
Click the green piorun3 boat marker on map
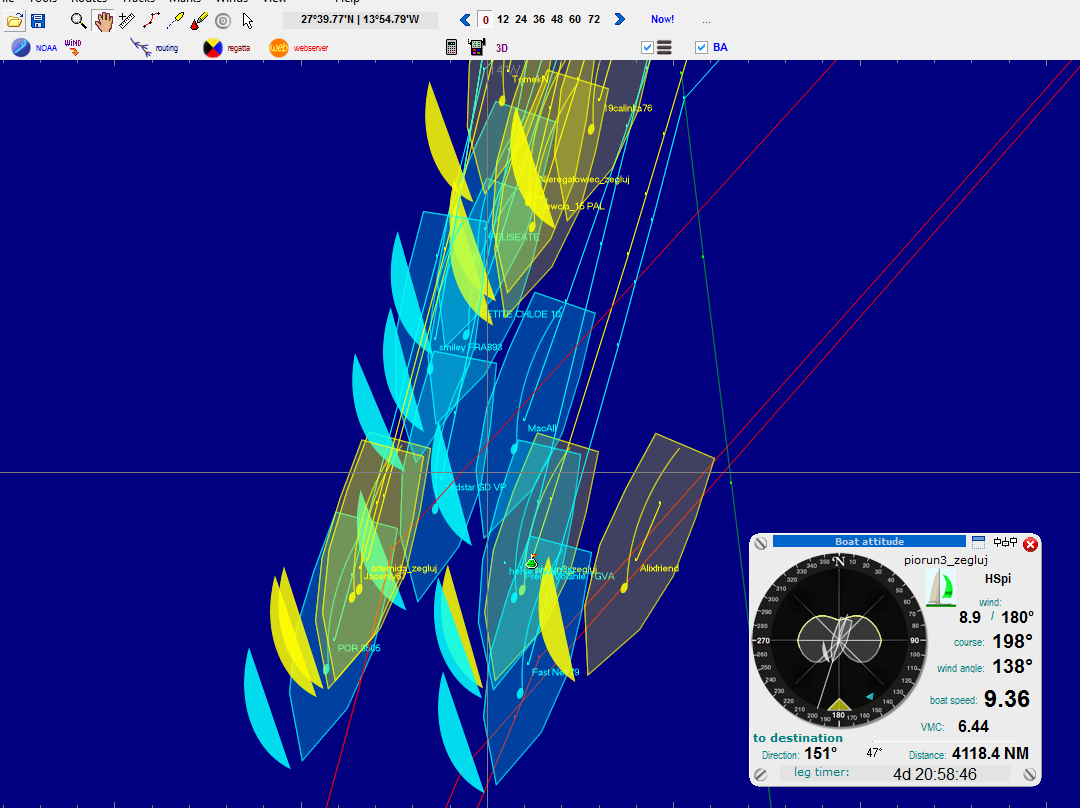(x=531, y=562)
